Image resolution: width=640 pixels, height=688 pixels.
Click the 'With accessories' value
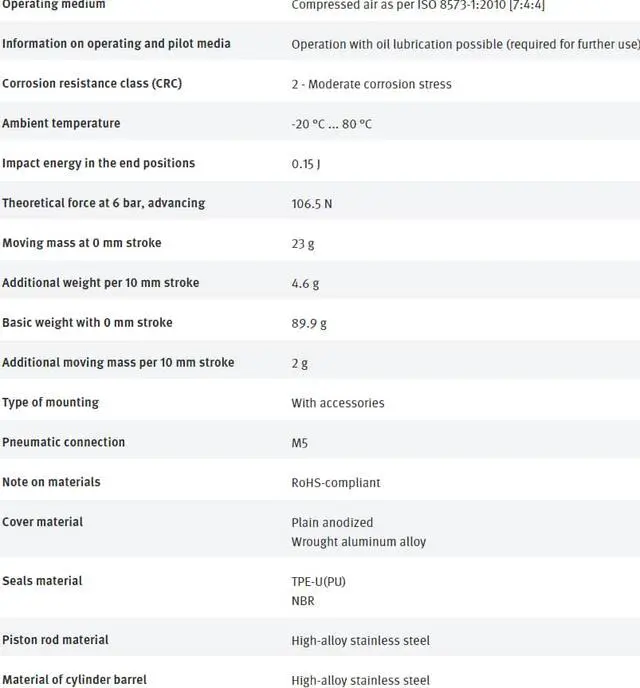(x=338, y=403)
